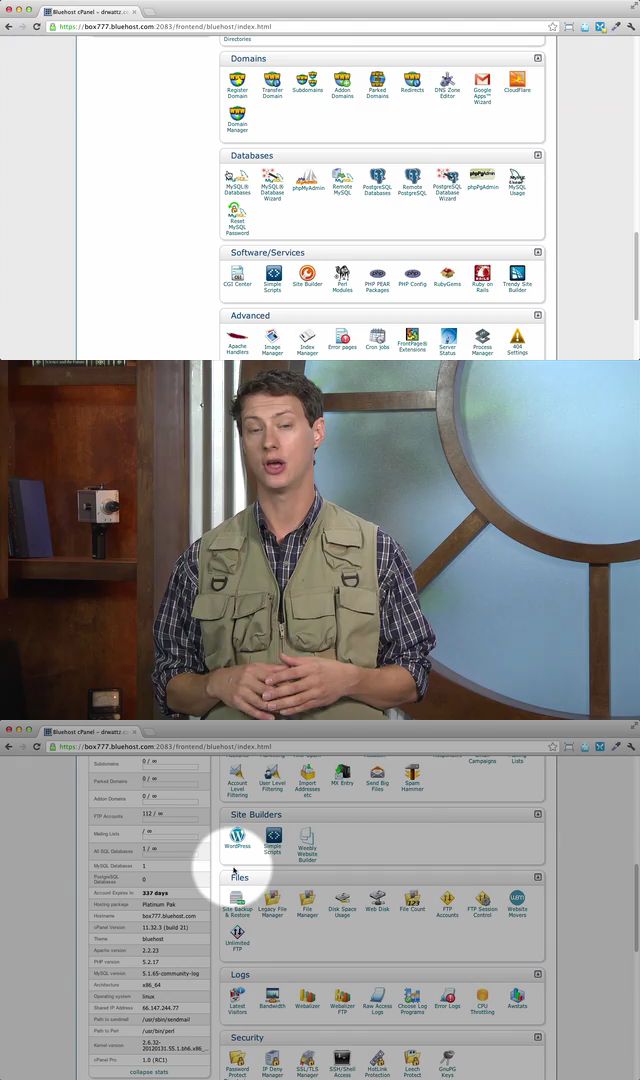Open the Cron jobs tool

(x=377, y=339)
